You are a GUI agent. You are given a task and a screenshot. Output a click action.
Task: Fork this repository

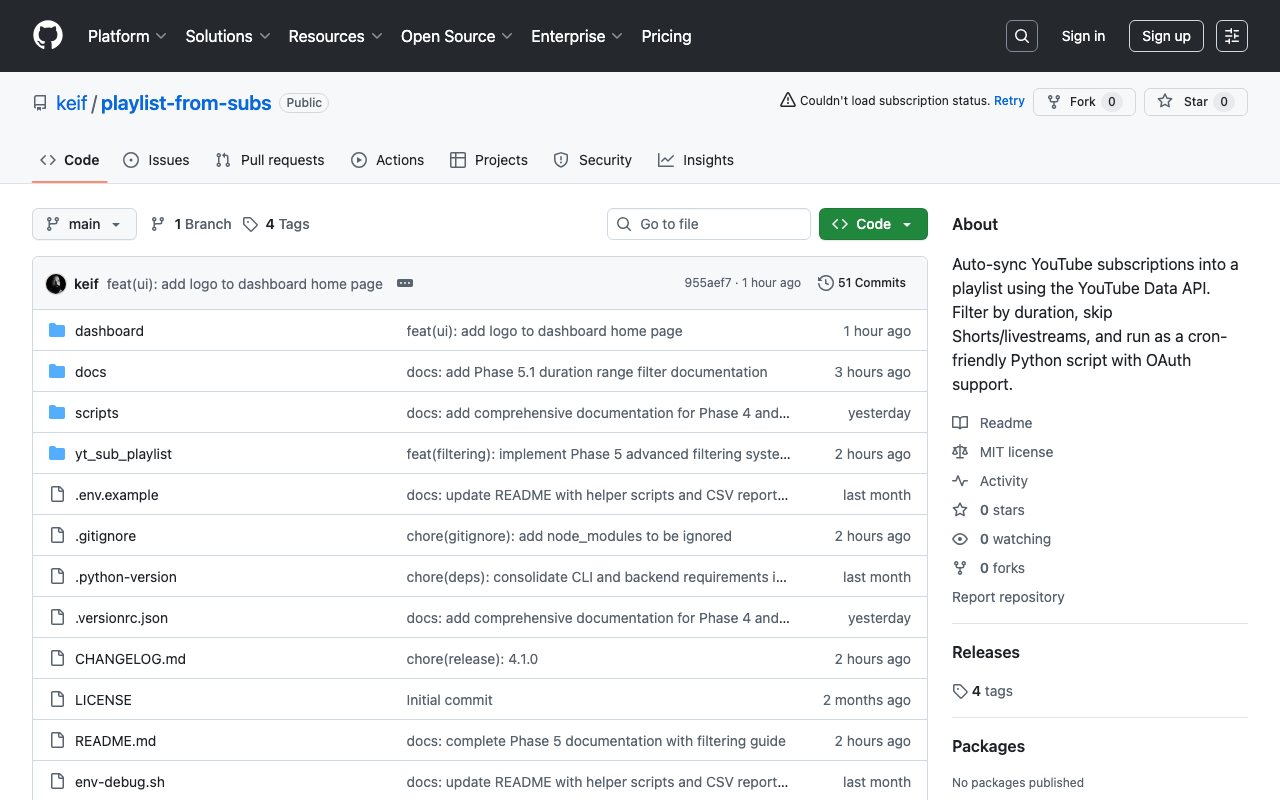click(1083, 102)
